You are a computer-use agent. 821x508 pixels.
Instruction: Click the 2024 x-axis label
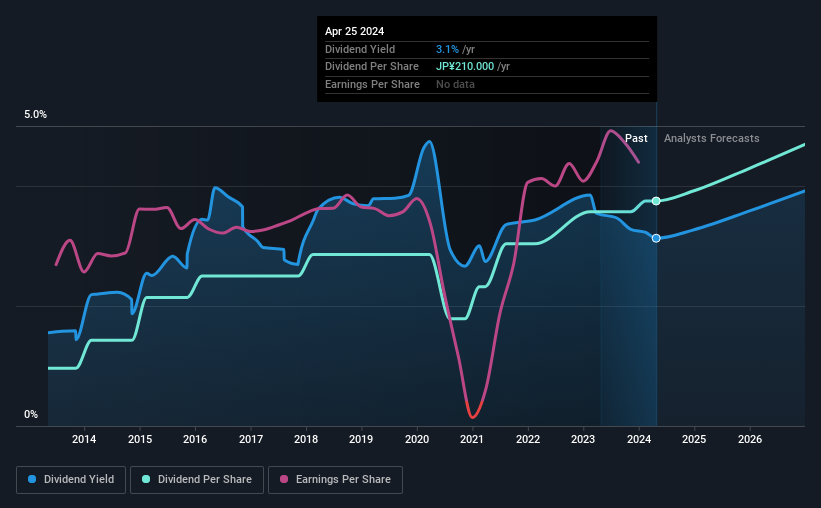click(x=639, y=439)
